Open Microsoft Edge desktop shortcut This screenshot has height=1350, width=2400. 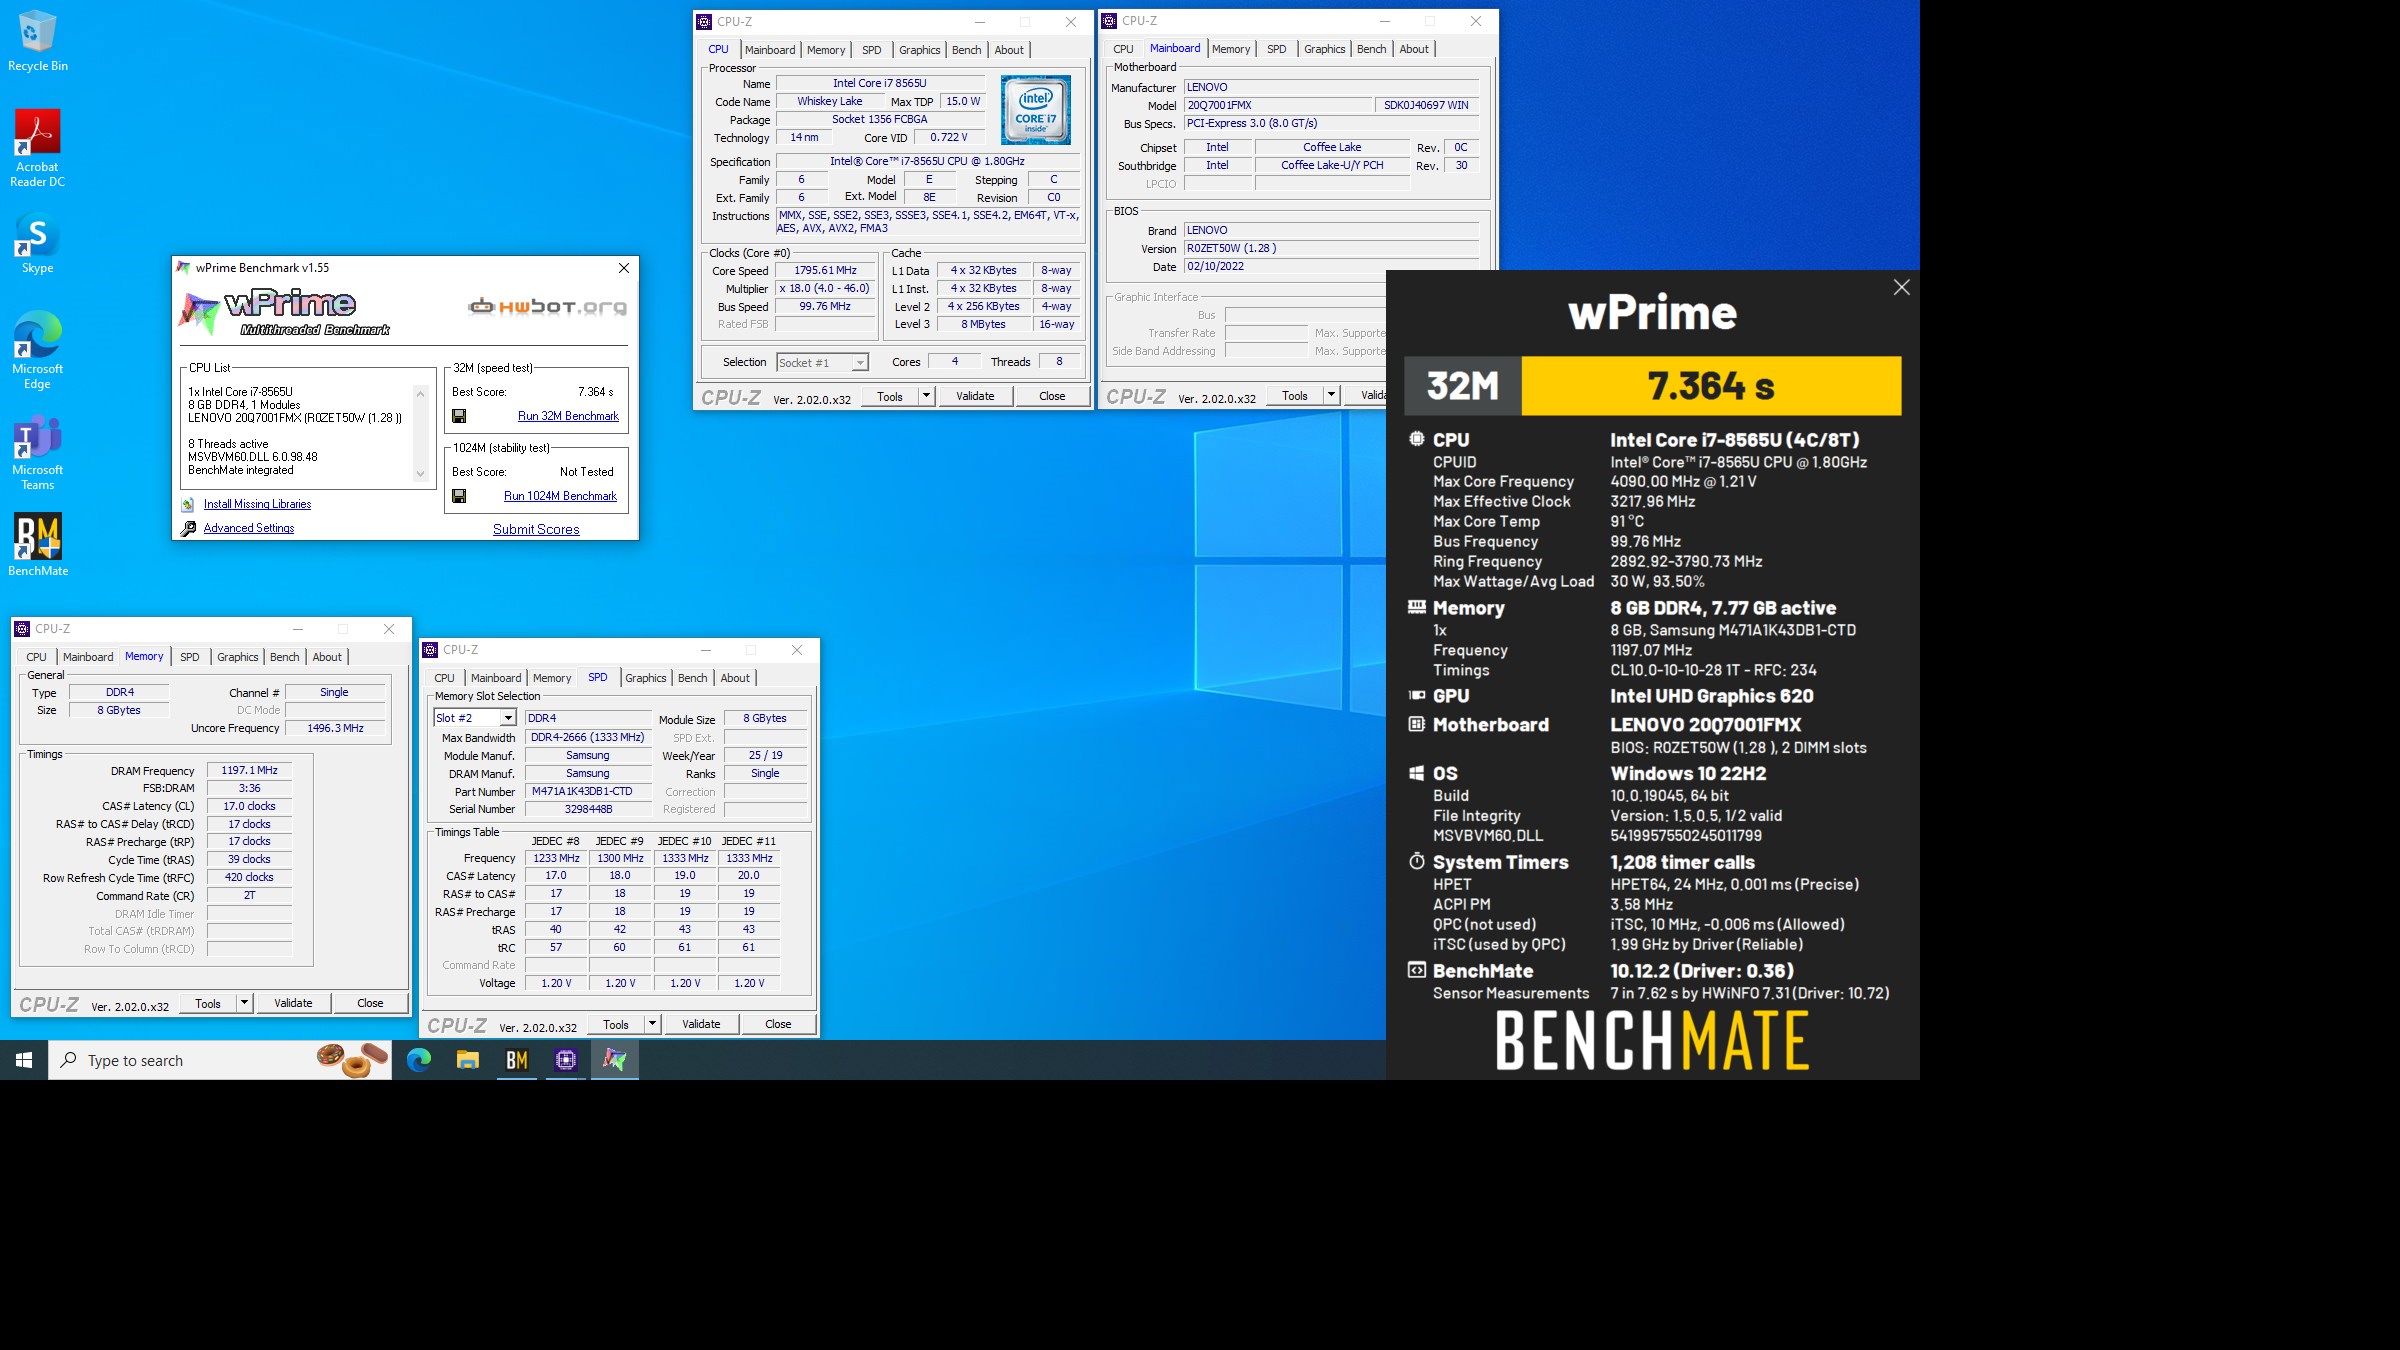click(37, 350)
